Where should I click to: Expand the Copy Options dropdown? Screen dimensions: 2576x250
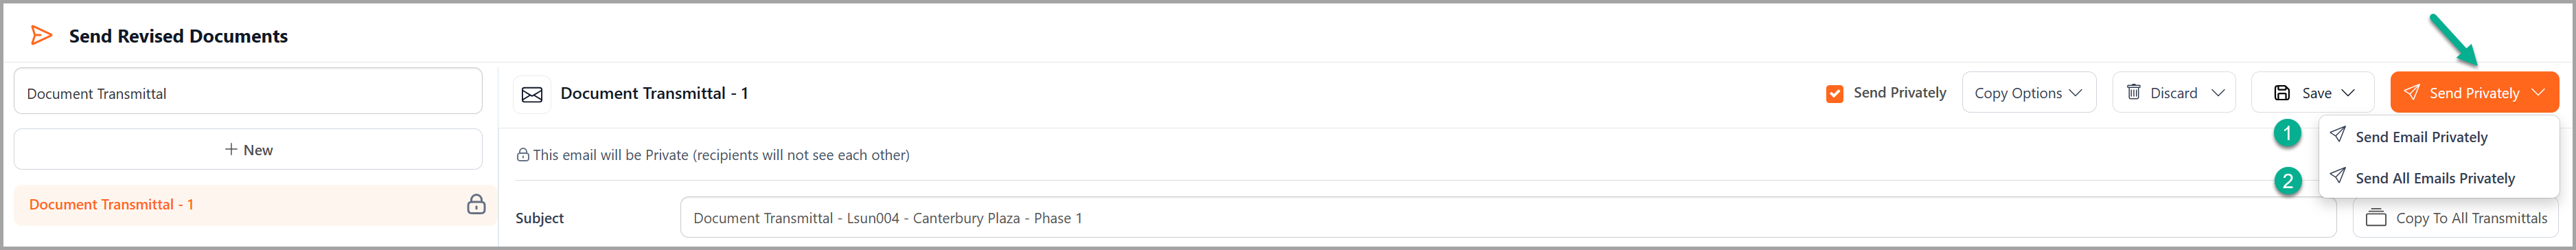click(x=2028, y=93)
